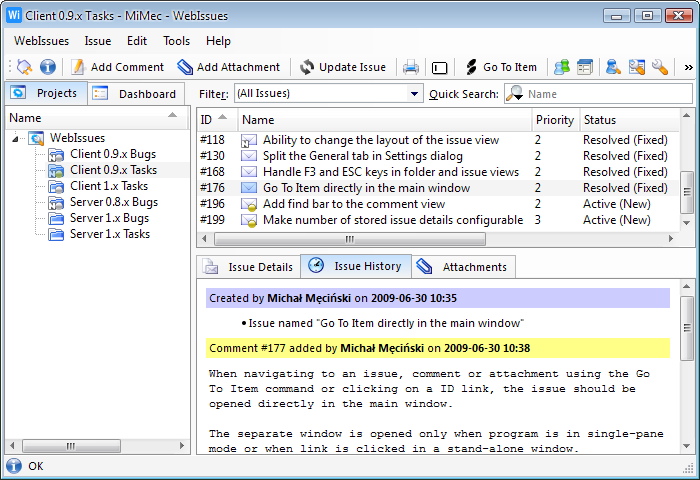Click the project tree horizontal scrollbar thumb
The height and width of the screenshot is (480, 700).
coord(71,446)
